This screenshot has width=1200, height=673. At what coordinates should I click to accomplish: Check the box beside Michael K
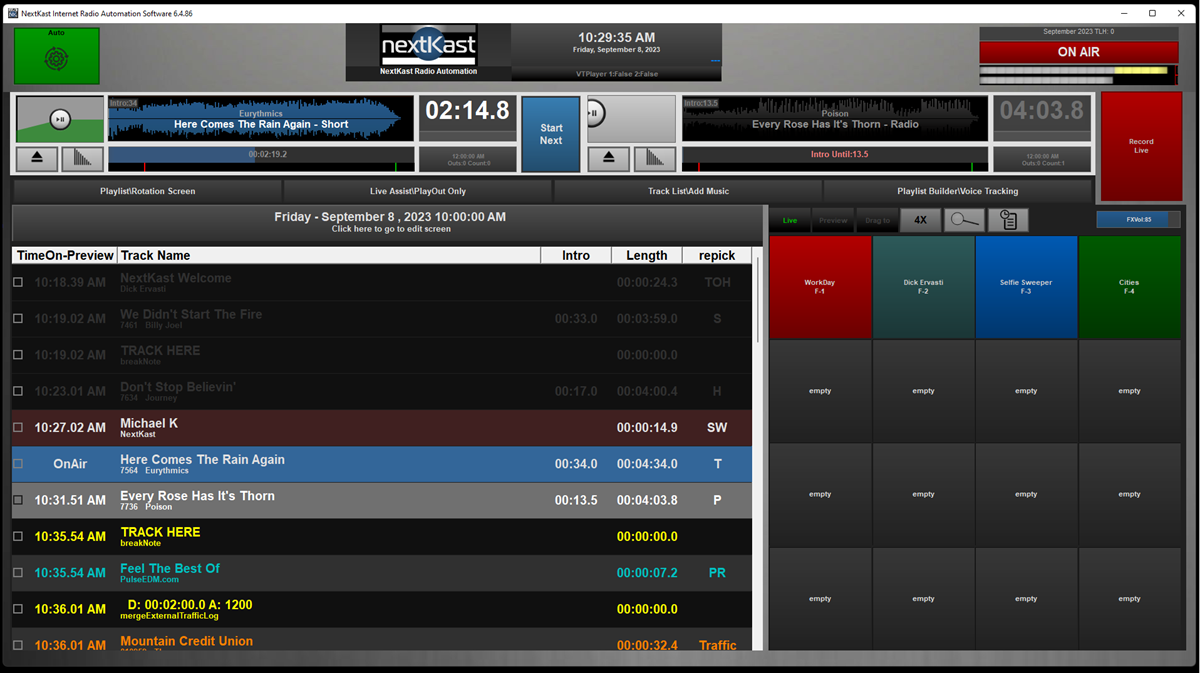(x=18, y=428)
